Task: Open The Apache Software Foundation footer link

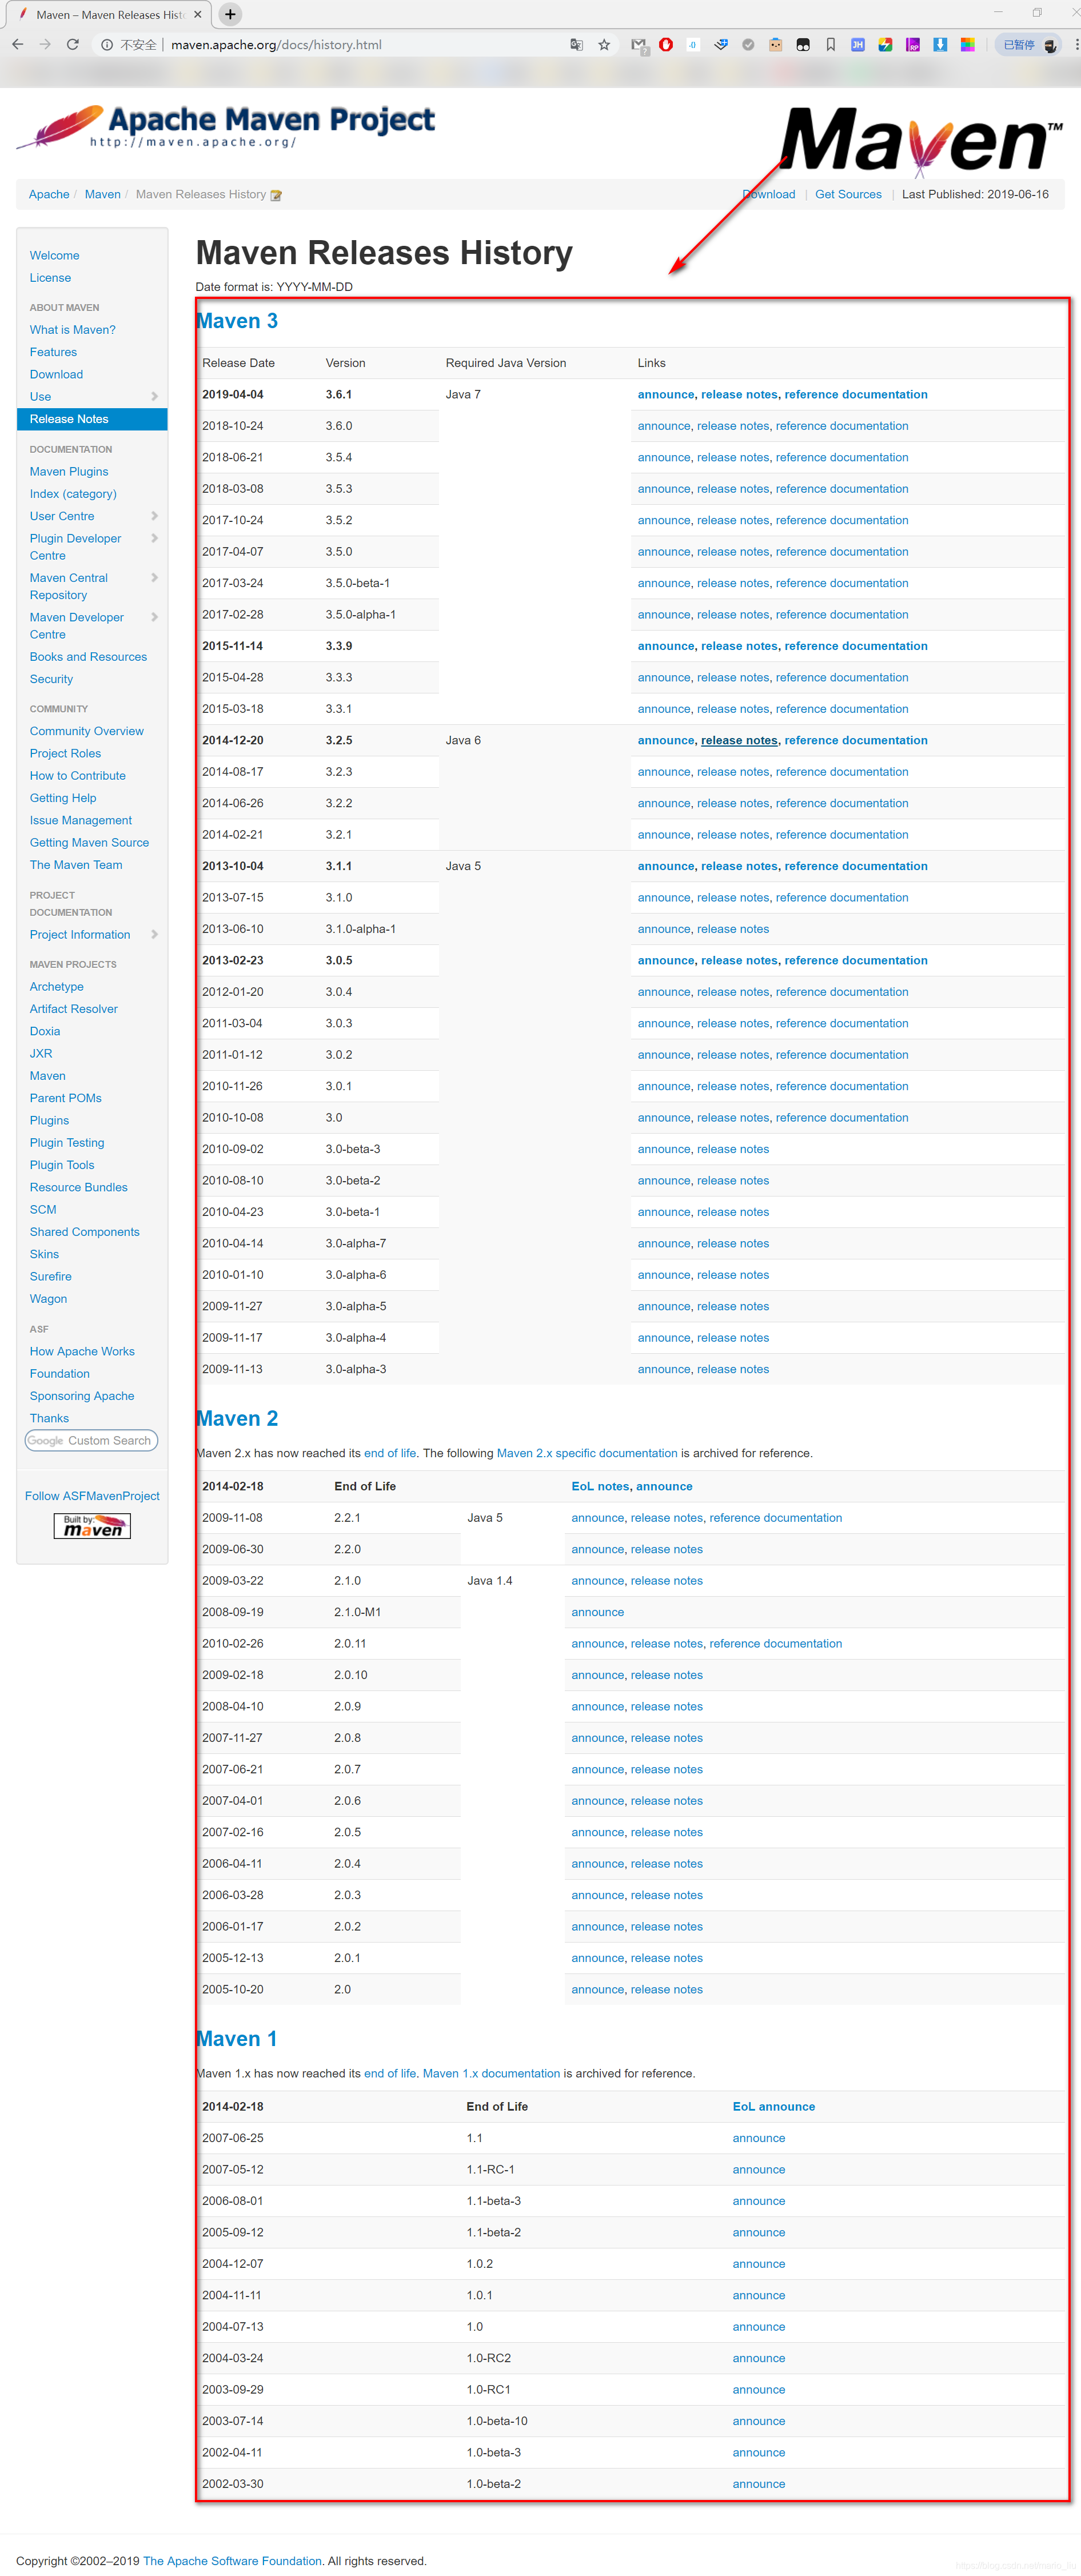Action: 232,2561
